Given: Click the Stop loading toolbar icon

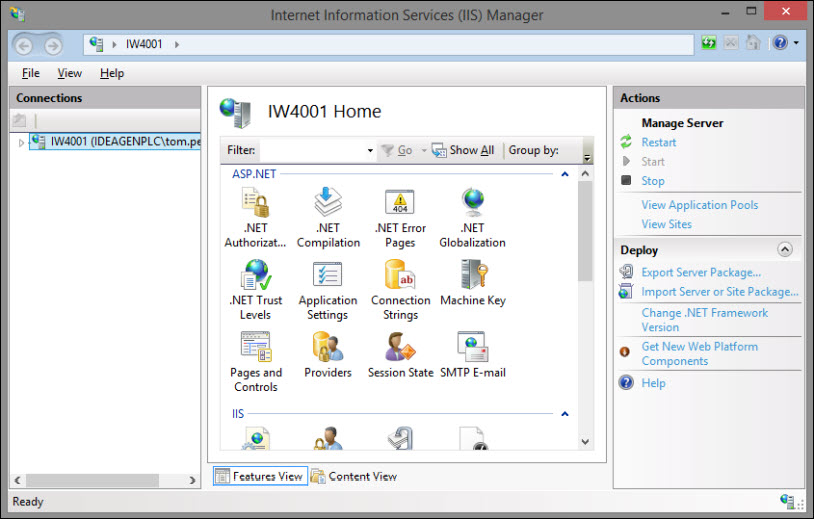Looking at the screenshot, I should coord(731,43).
